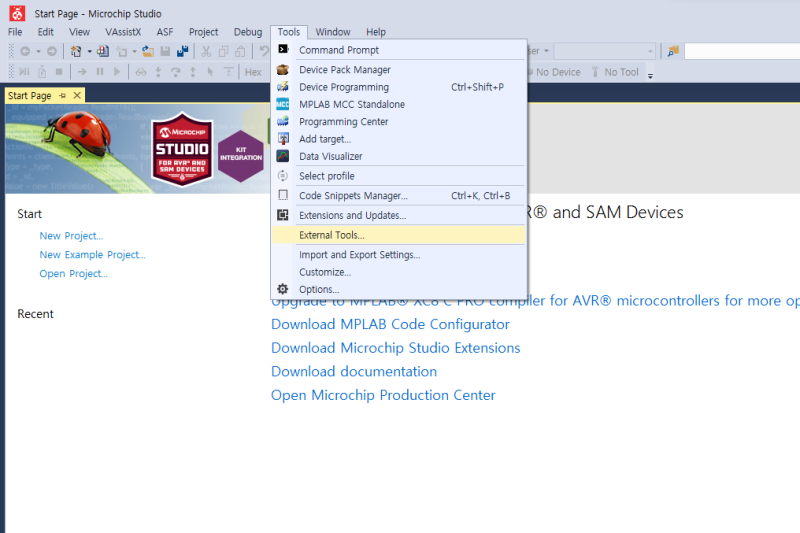The height and width of the screenshot is (533, 800).
Task: Open Data Visualizer from the menu
Action: click(x=330, y=156)
